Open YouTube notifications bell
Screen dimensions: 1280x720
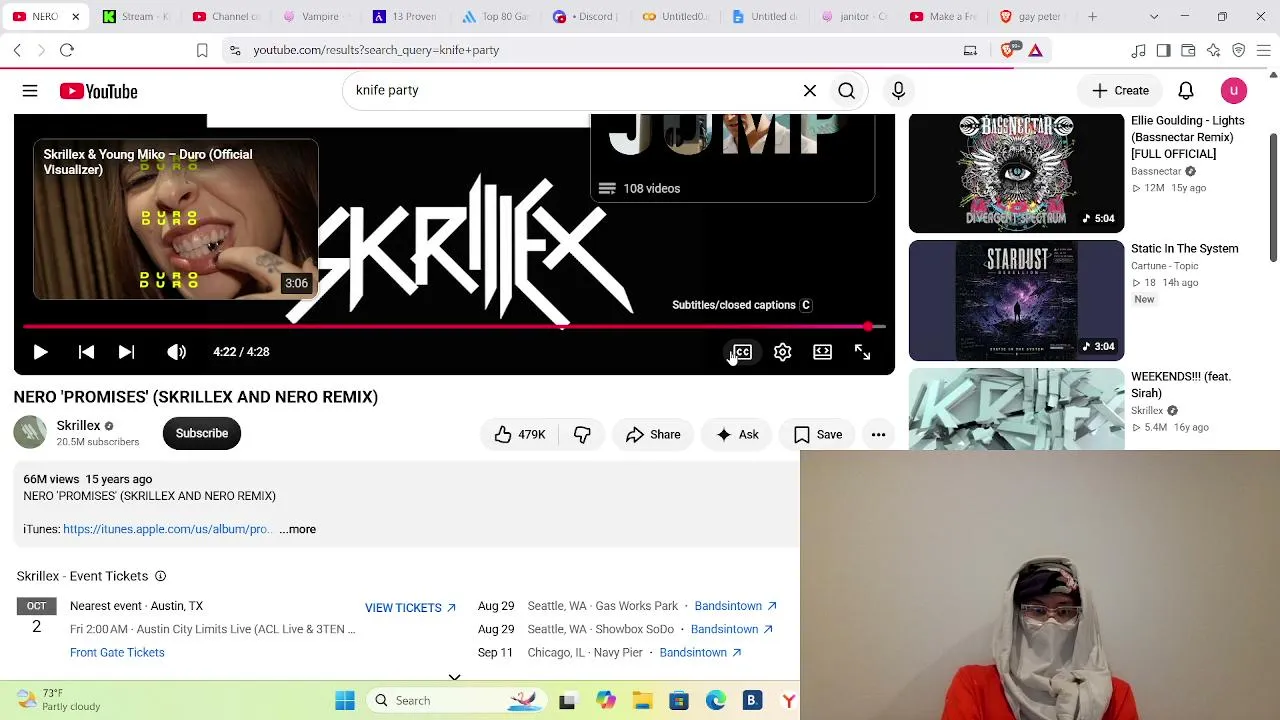(x=1186, y=91)
